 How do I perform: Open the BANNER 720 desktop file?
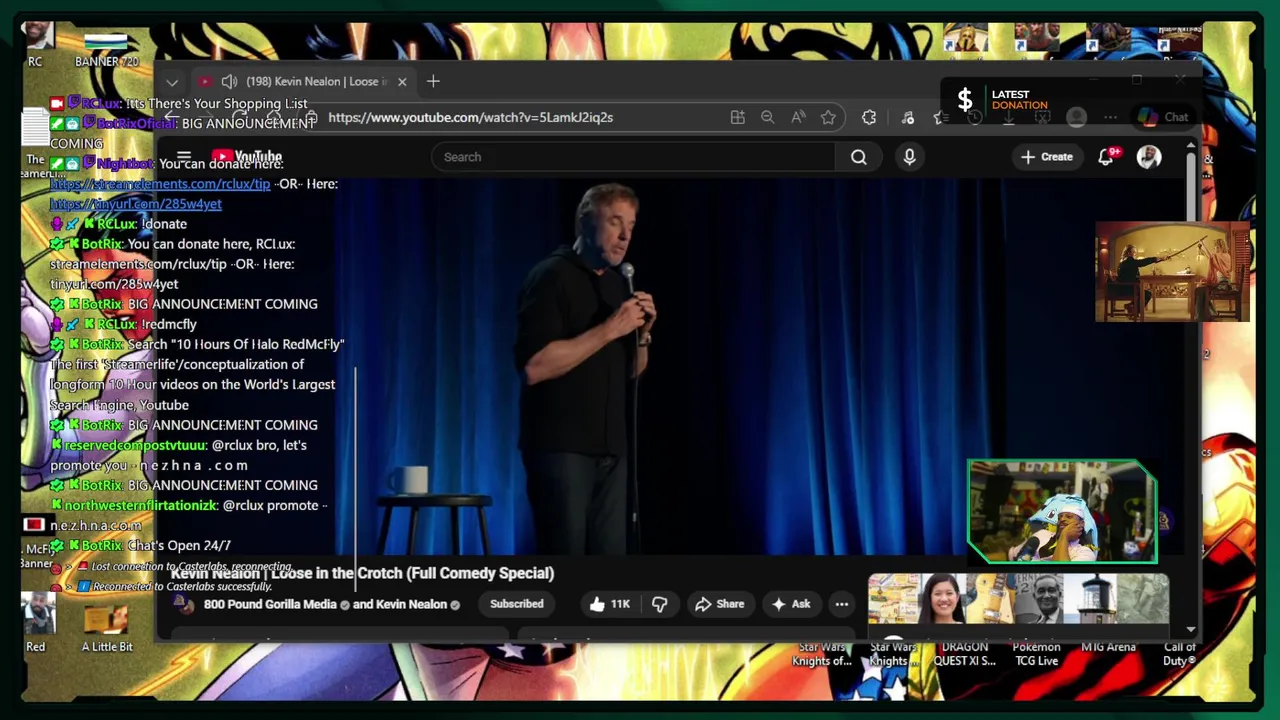[107, 50]
